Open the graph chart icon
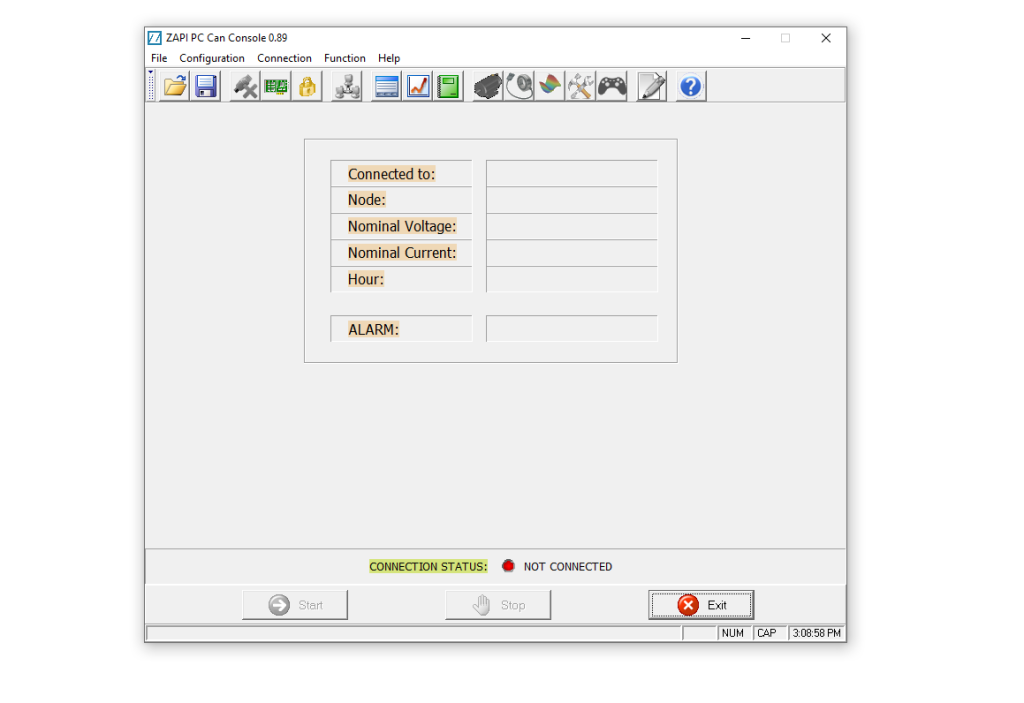 (417, 86)
